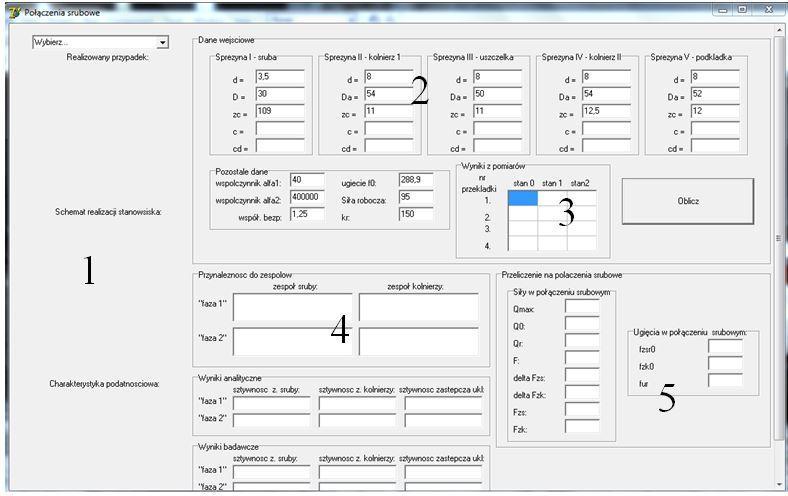Click the d field in Sprezyna II - kolnierz 1

point(388,77)
